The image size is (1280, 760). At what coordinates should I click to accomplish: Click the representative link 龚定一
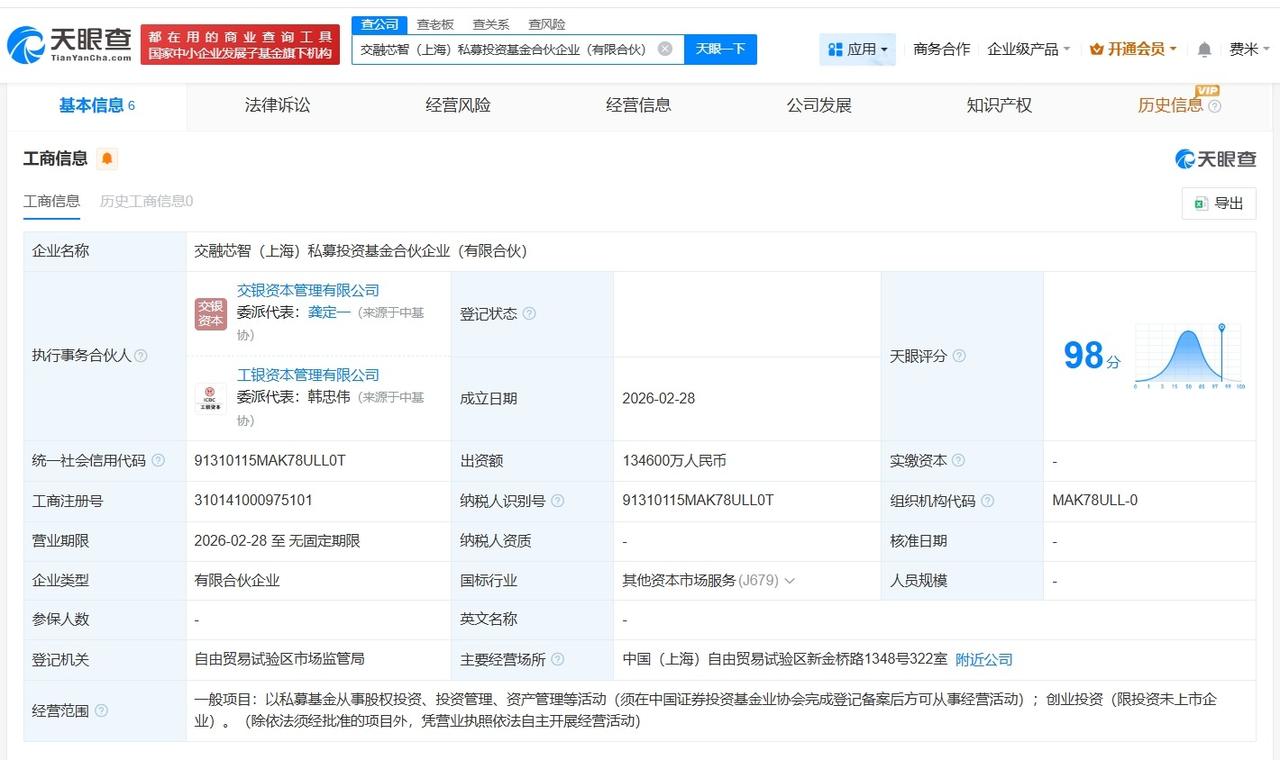[328, 311]
